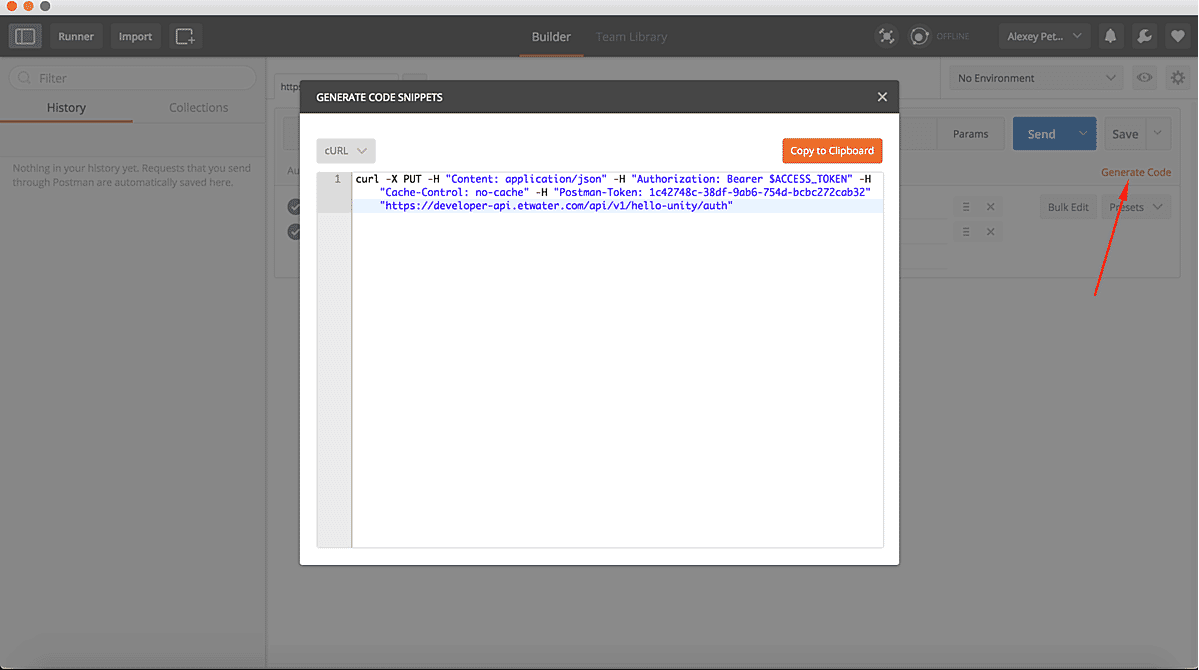Open the cURL language dropdown
This screenshot has width=1199, height=670.
pos(346,151)
